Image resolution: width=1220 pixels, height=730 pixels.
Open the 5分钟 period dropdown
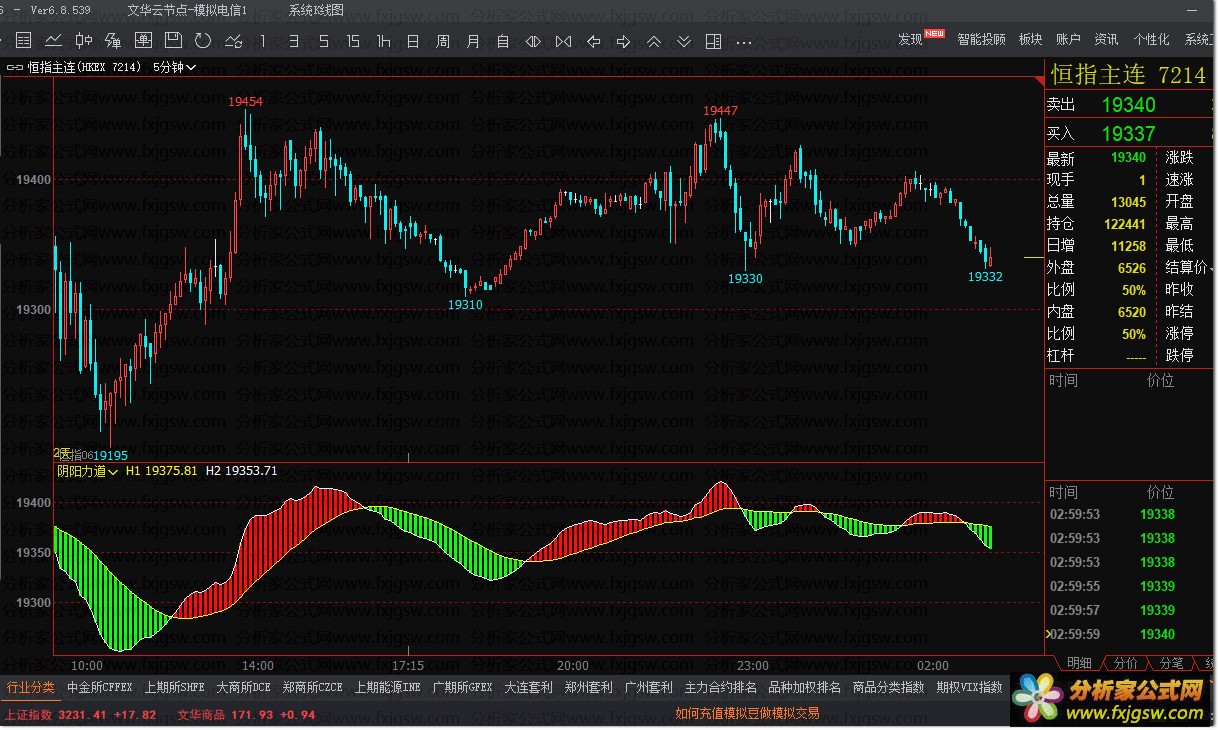(175, 67)
